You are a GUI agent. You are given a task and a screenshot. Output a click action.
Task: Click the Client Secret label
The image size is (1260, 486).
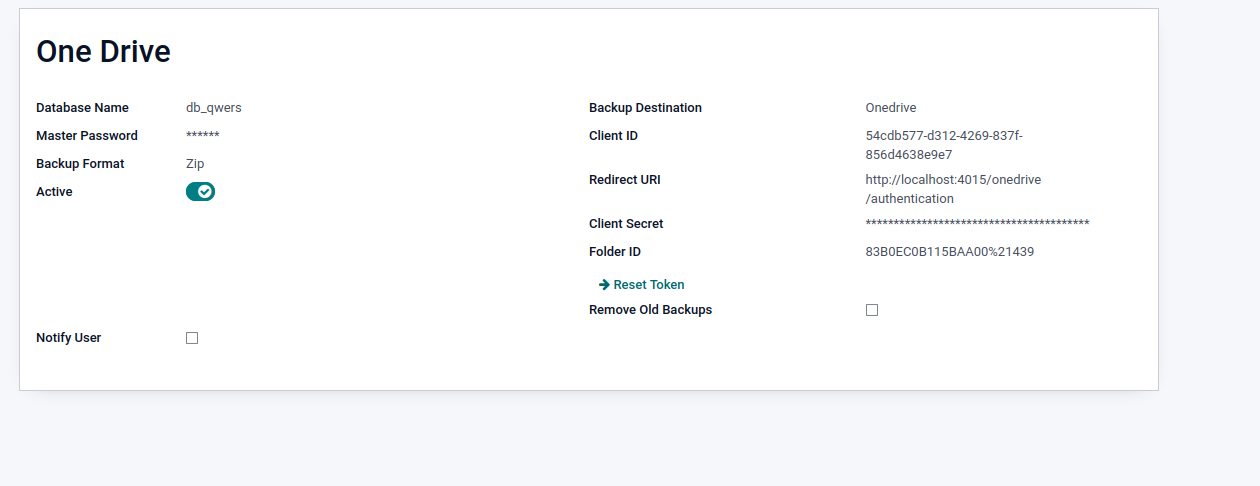626,224
